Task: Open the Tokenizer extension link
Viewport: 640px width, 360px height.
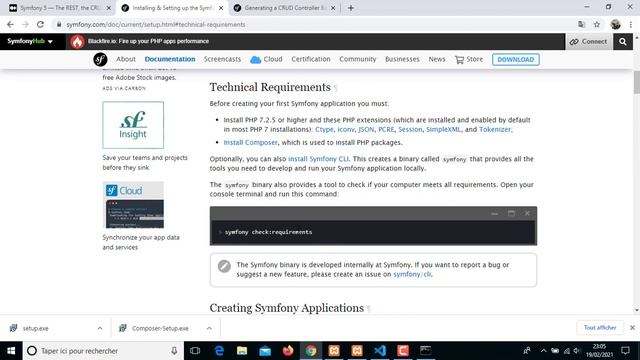Action: (x=495, y=129)
